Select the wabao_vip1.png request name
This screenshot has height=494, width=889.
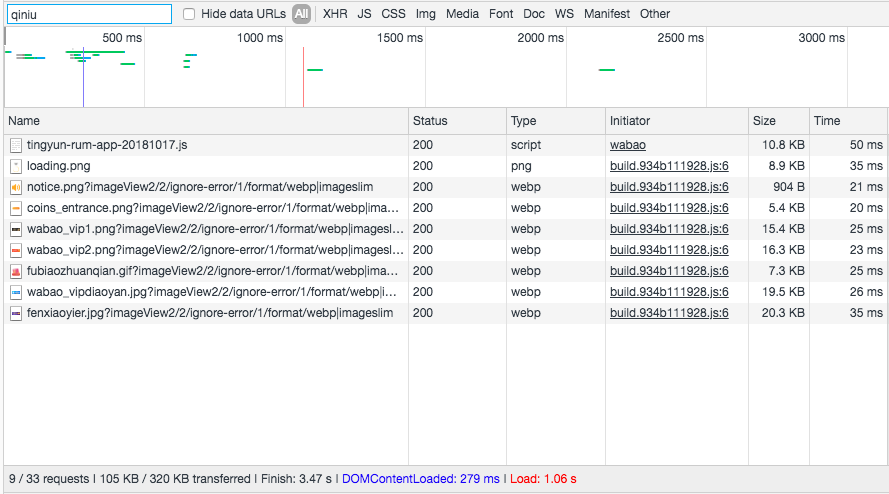click(x=215, y=229)
